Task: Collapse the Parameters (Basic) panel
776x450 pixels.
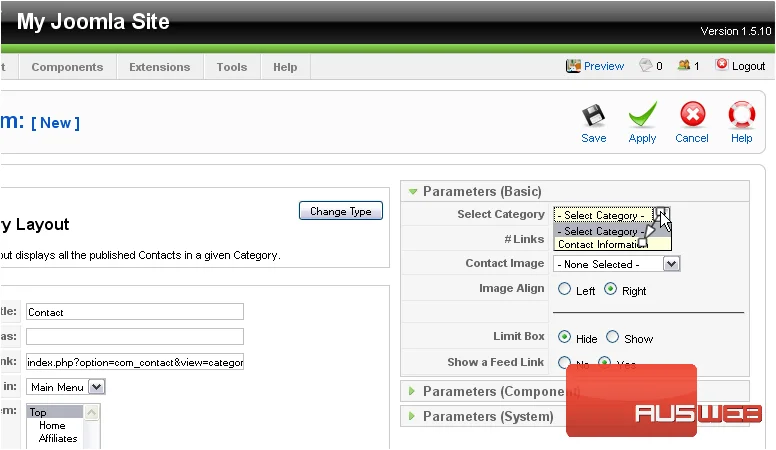Action: (x=575, y=191)
